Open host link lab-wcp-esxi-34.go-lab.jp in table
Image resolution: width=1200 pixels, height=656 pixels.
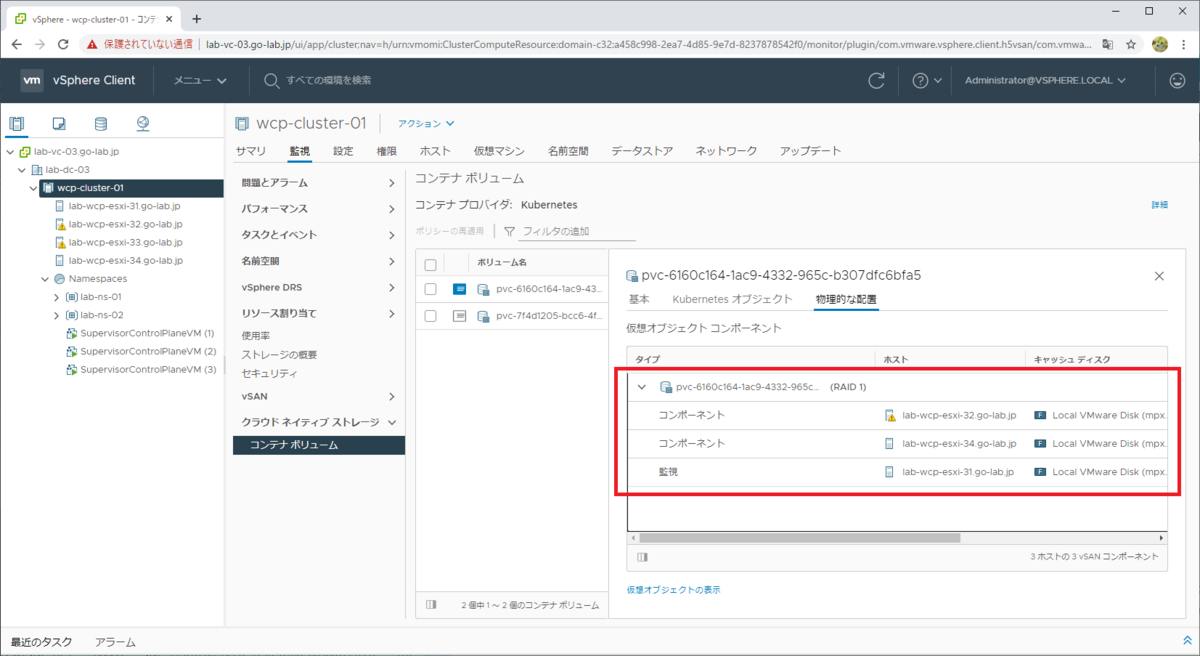click(959, 443)
